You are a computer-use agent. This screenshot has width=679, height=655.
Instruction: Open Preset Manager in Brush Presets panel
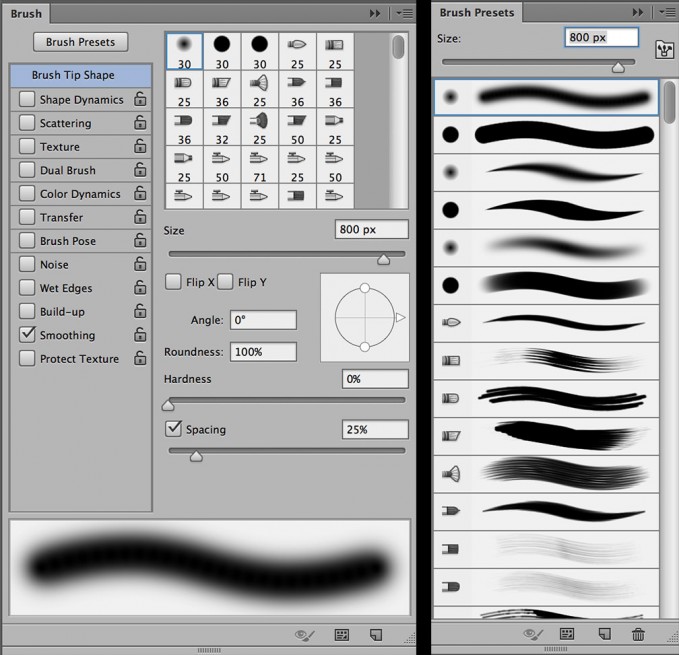coord(567,634)
